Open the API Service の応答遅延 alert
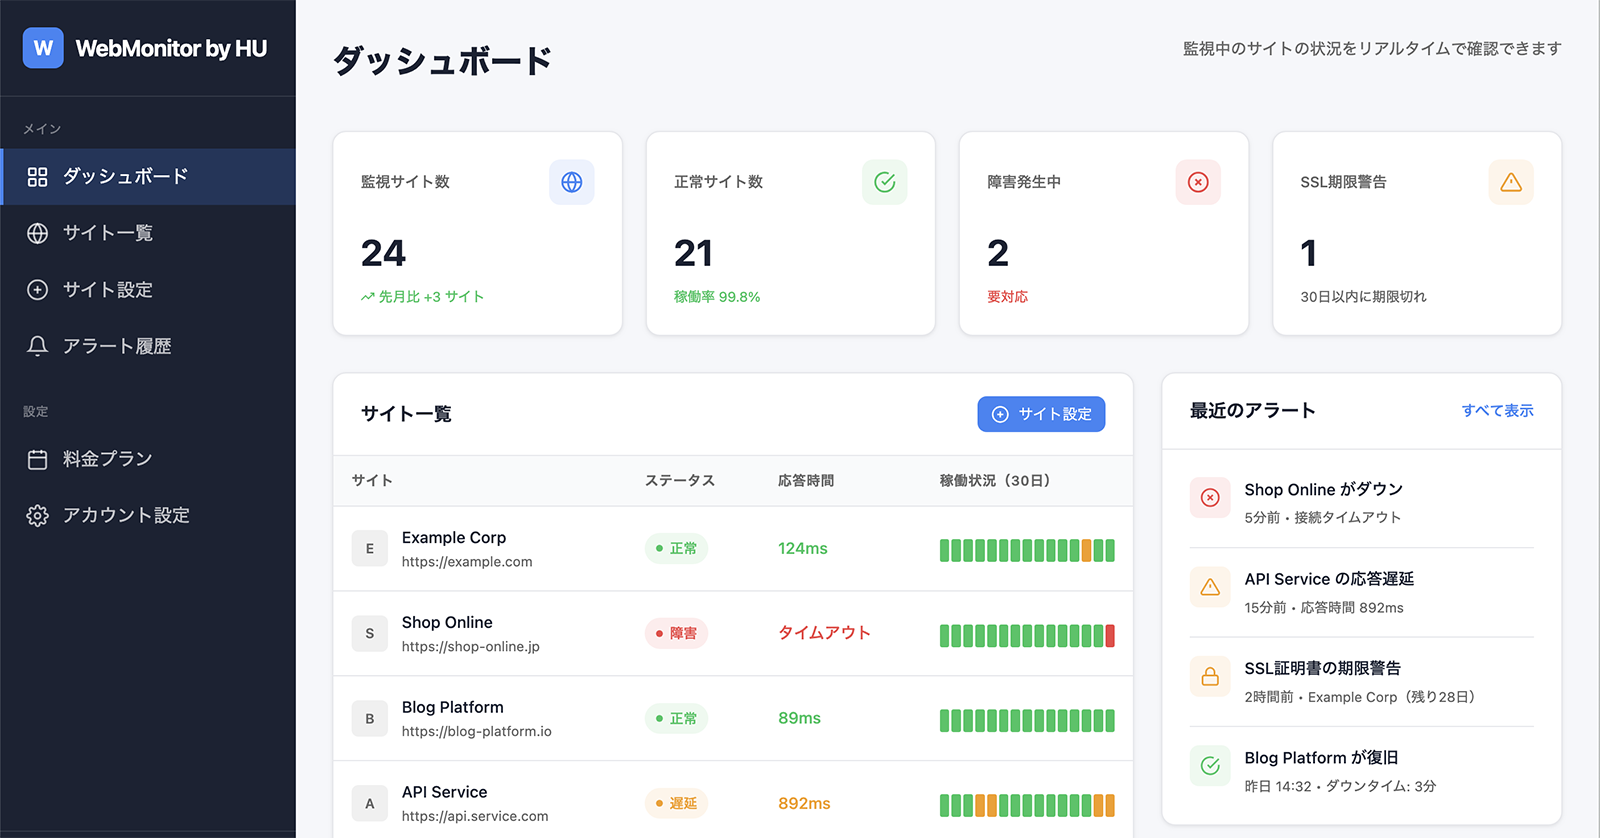Screen dimensions: 1600x838 pos(1362,593)
